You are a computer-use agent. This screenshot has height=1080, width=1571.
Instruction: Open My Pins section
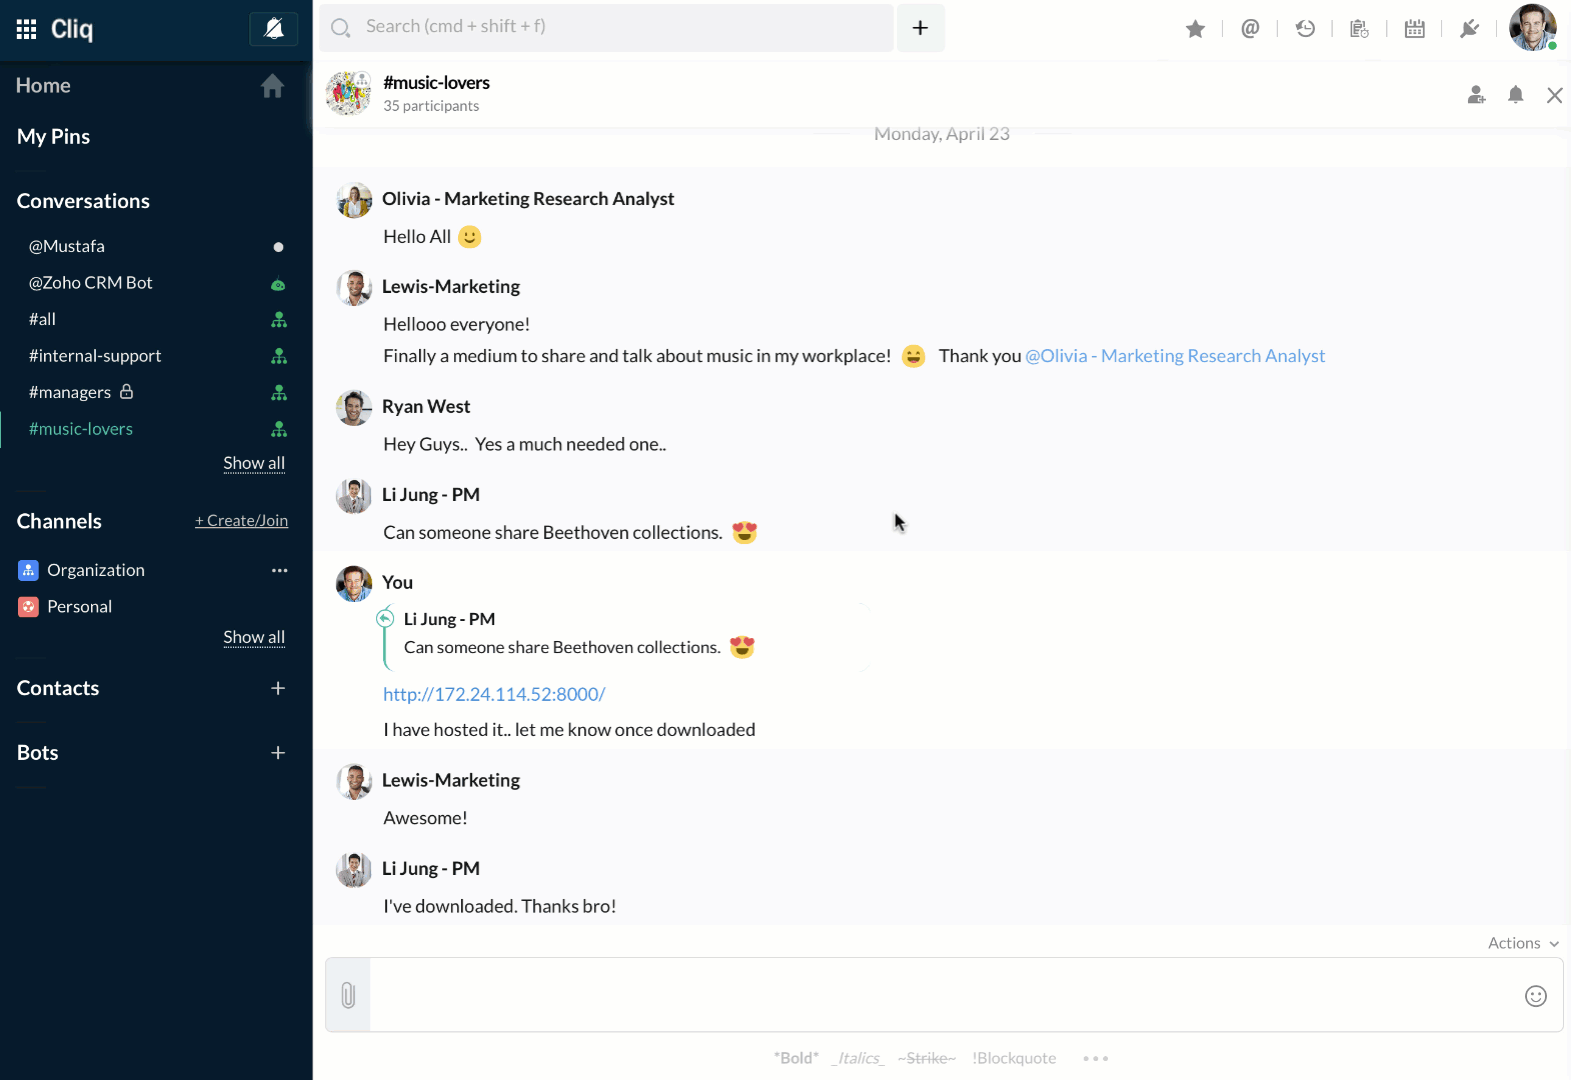[54, 137]
